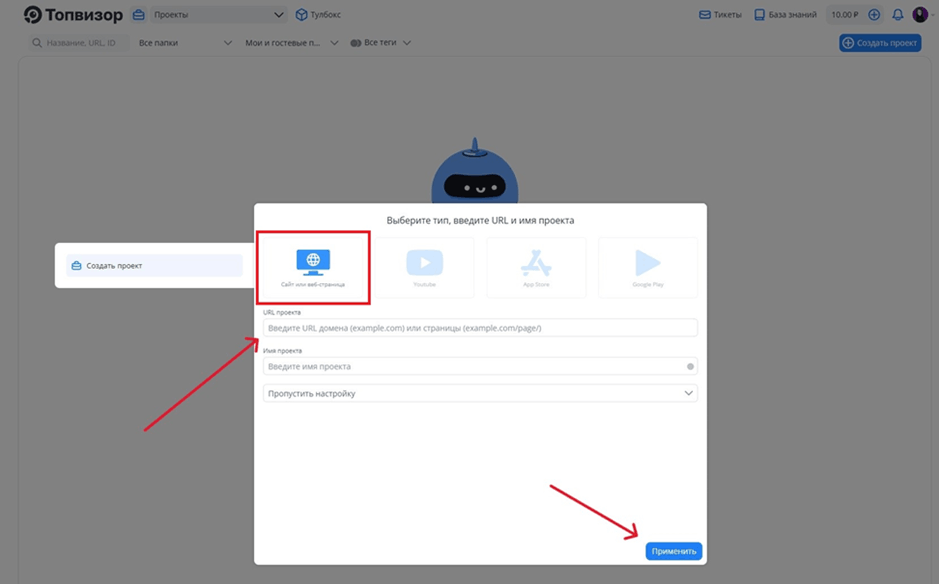Click the small dot icon in project name field
This screenshot has width=939, height=584.
(x=690, y=367)
